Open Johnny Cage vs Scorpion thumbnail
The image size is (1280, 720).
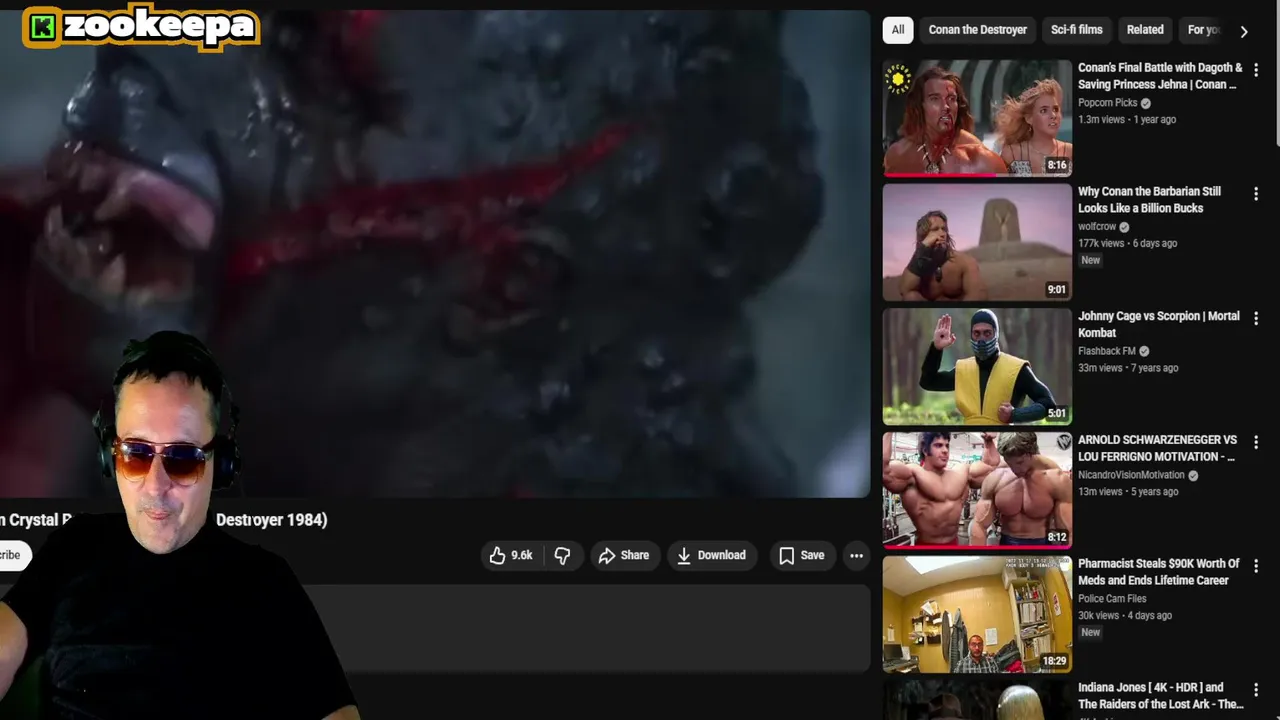(x=977, y=366)
